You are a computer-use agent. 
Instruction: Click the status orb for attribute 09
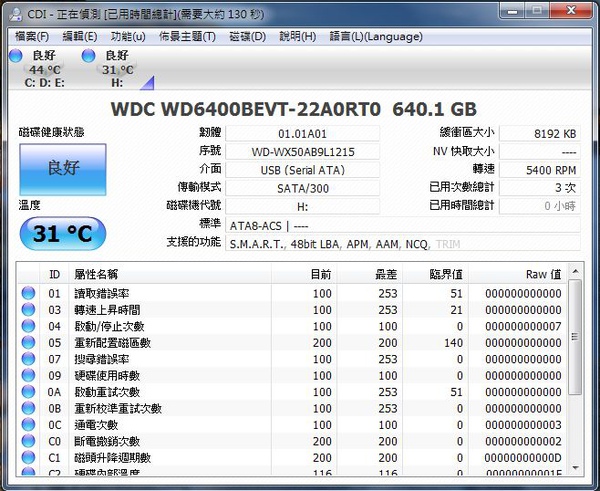pos(28,376)
